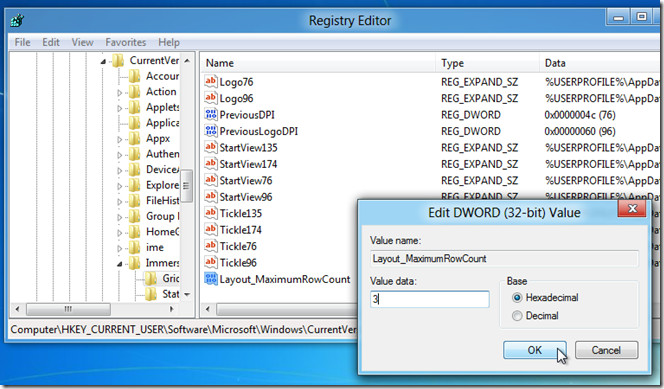
Task: Click the ime folder icon
Action: 135,247
